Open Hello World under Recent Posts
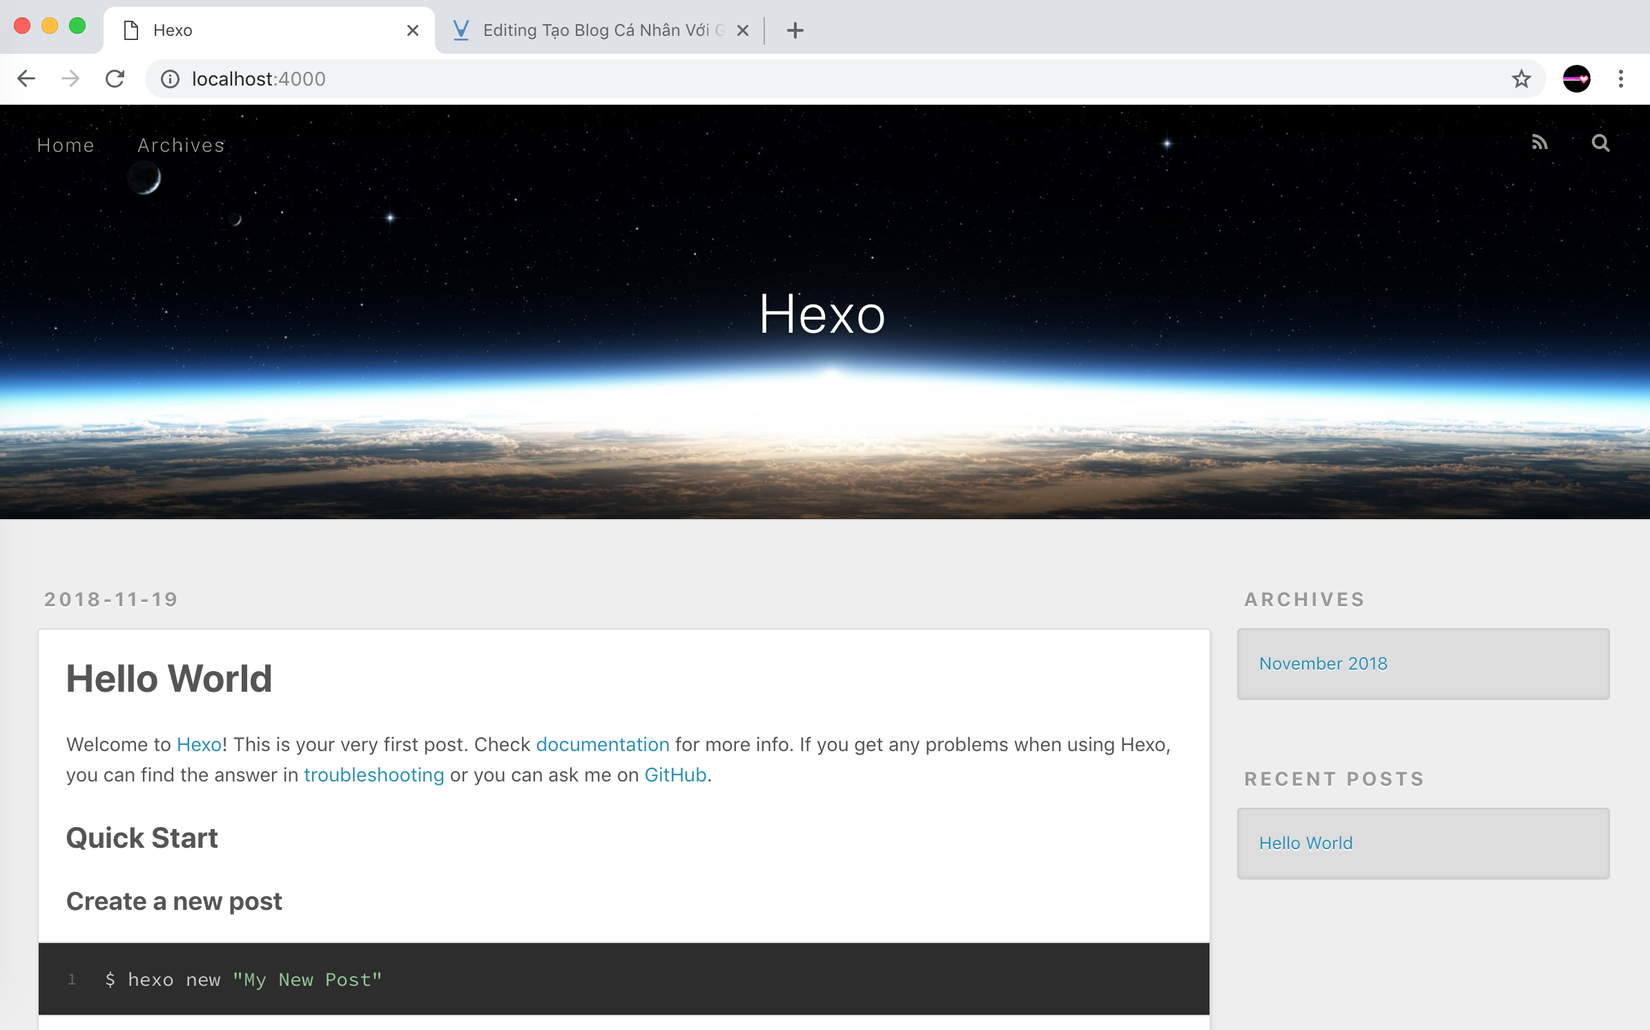 click(1305, 843)
